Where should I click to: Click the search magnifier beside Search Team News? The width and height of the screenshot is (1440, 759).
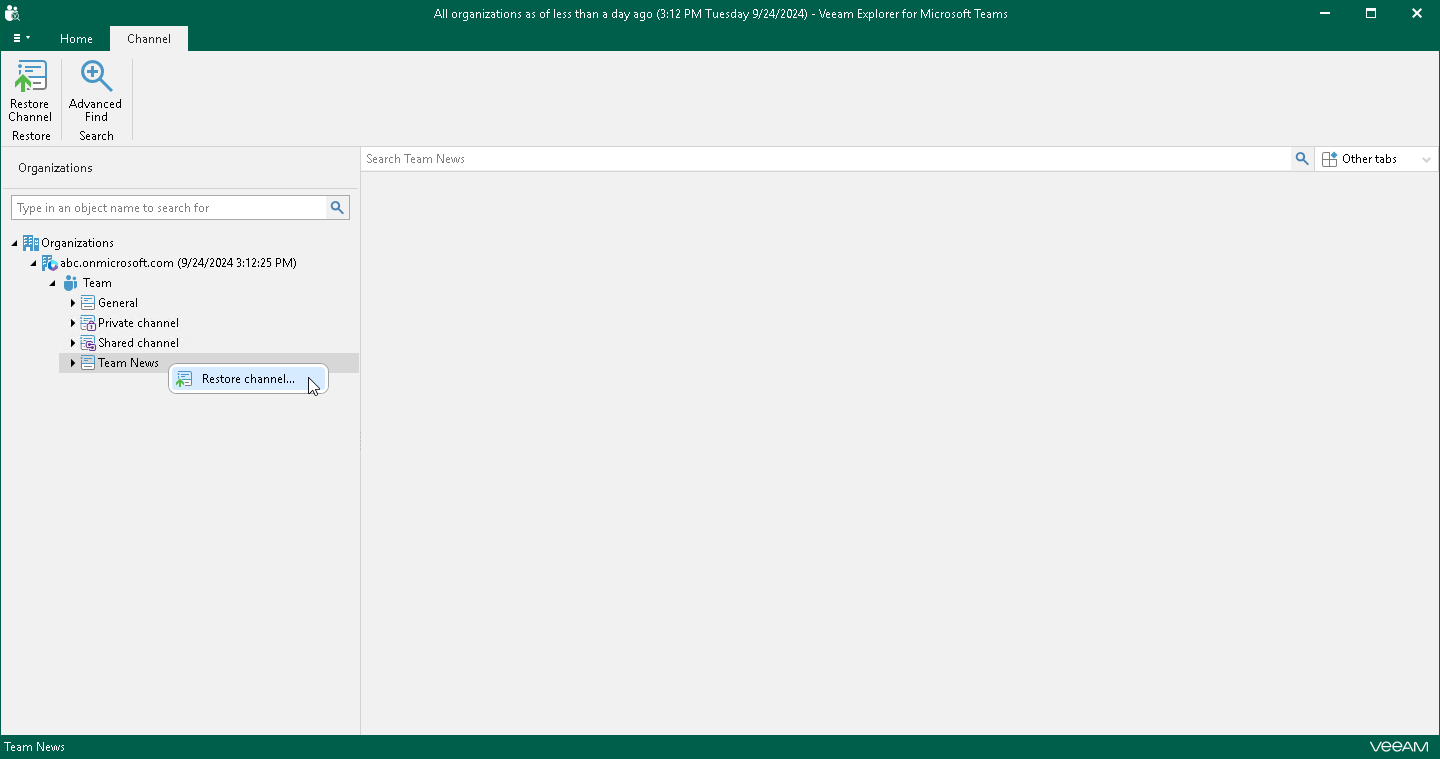[x=1302, y=158]
